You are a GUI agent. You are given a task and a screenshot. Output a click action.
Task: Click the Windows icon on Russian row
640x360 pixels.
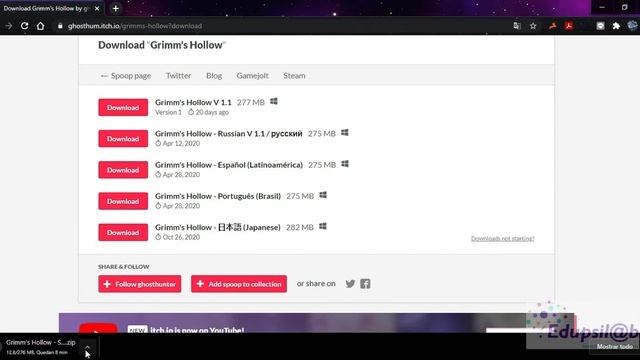tap(345, 133)
